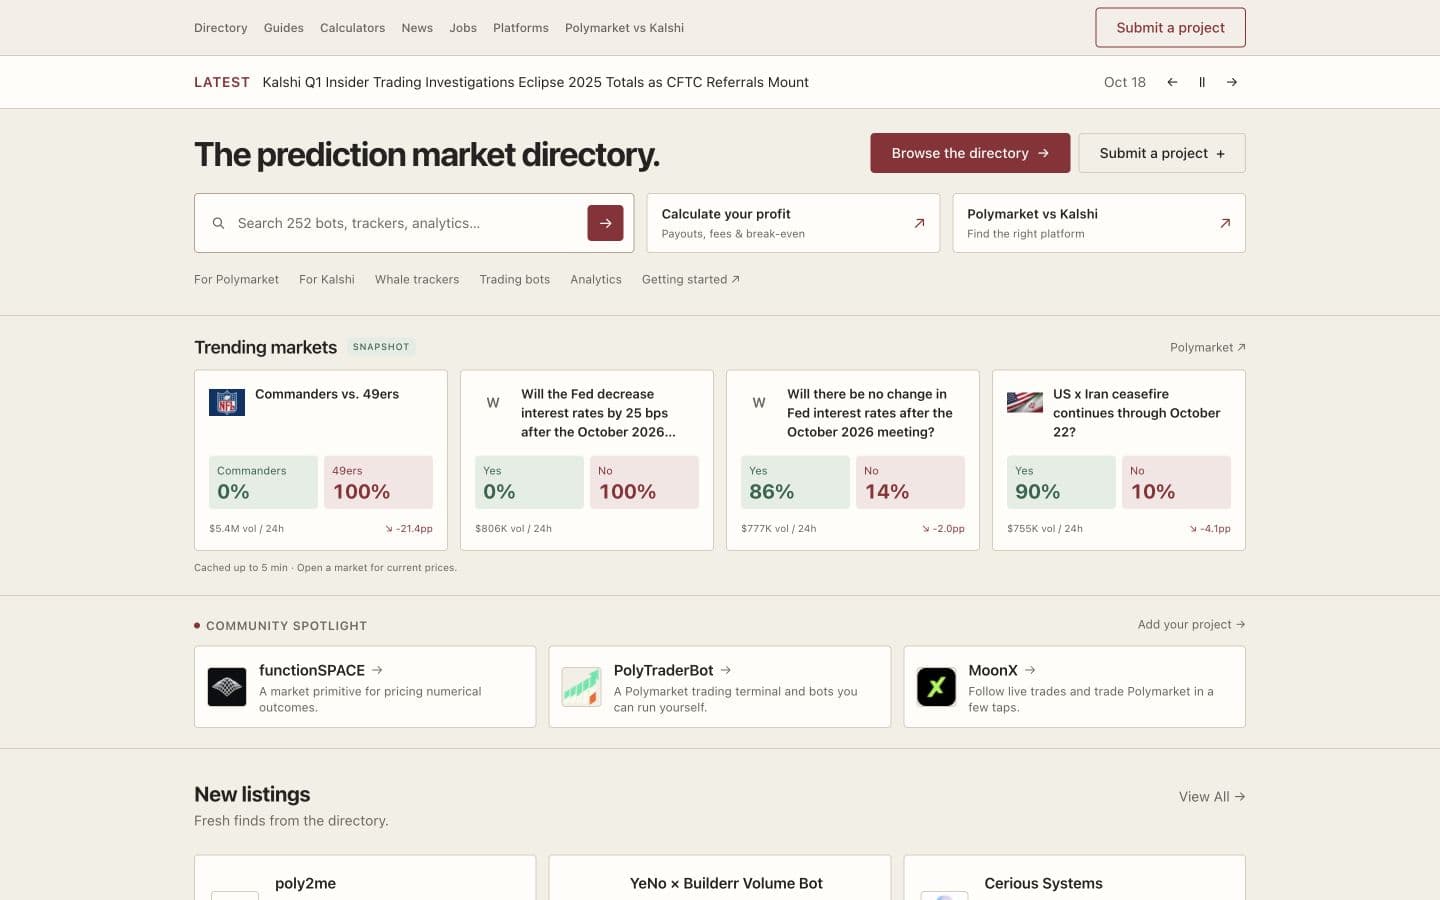Go to News in the top navigation
The width and height of the screenshot is (1440, 900).
[x=417, y=28]
